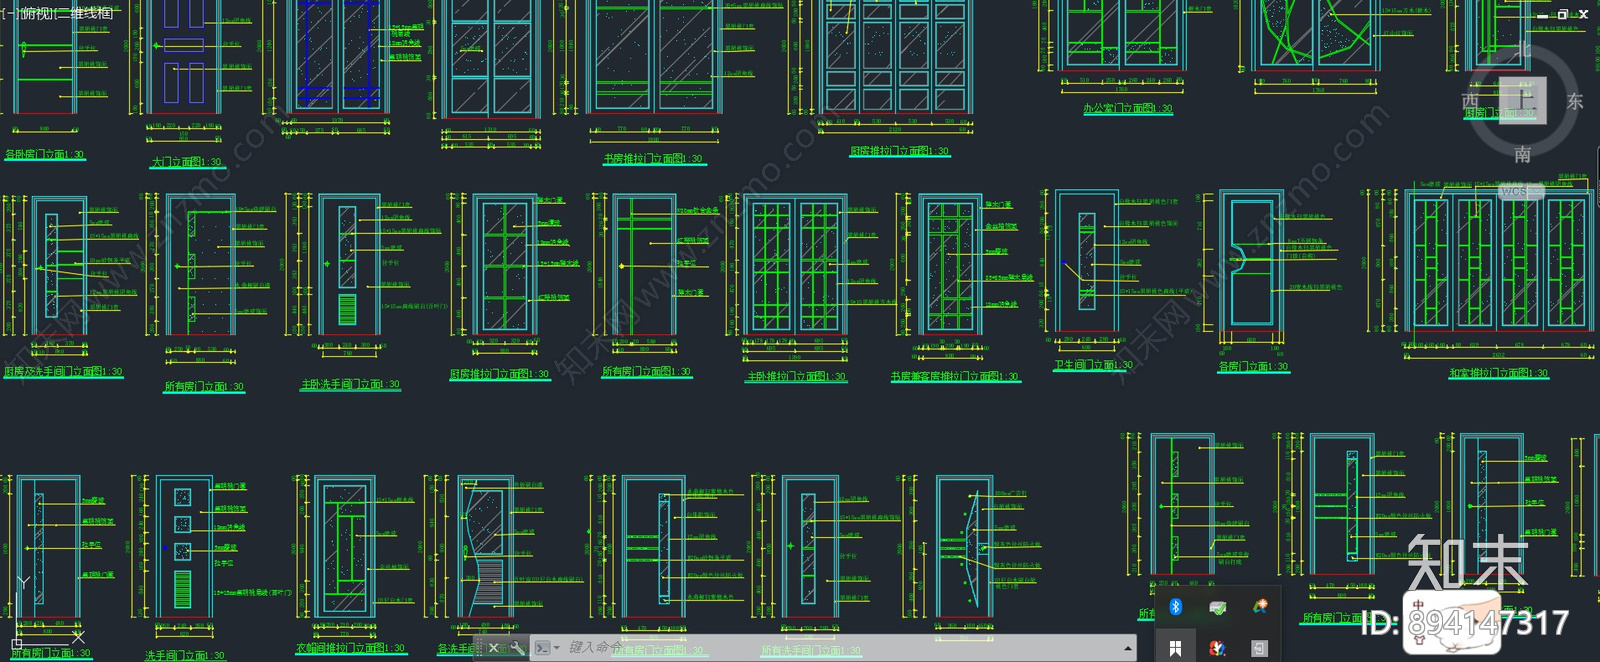
Task: Select the 厨房推拉门立面图1:30 title text
Action: (899, 151)
